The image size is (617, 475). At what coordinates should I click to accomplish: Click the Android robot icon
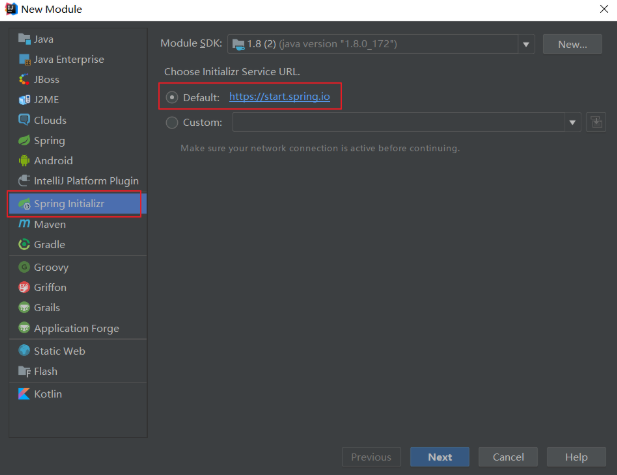(24, 161)
